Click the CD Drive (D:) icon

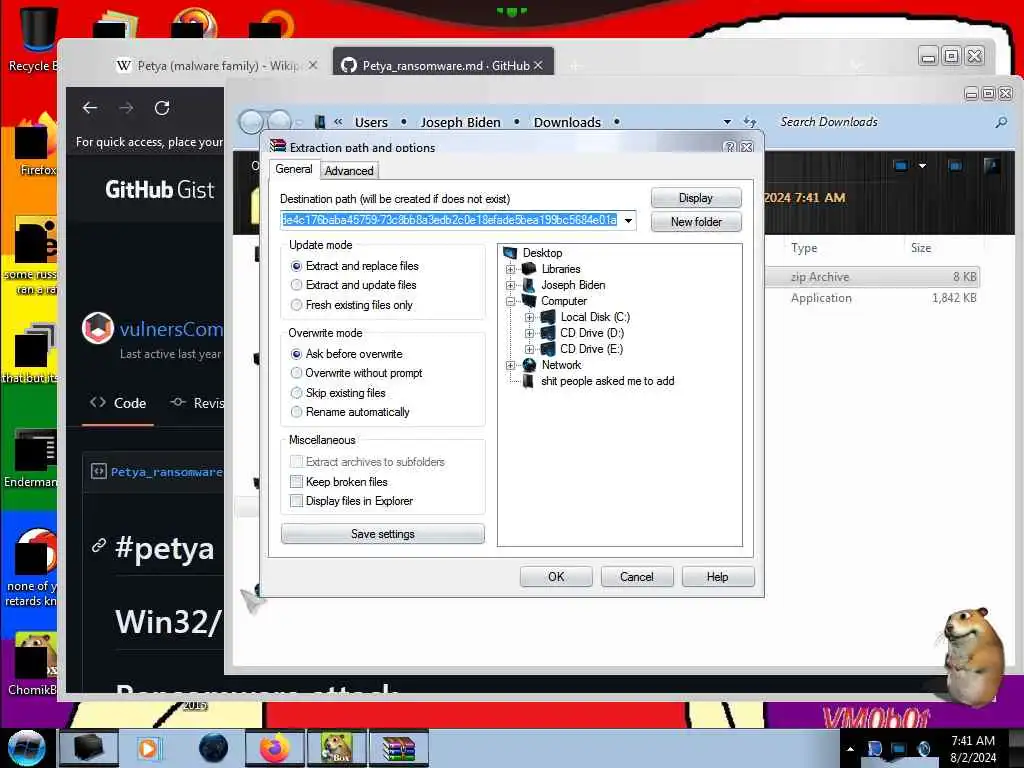(x=548, y=333)
